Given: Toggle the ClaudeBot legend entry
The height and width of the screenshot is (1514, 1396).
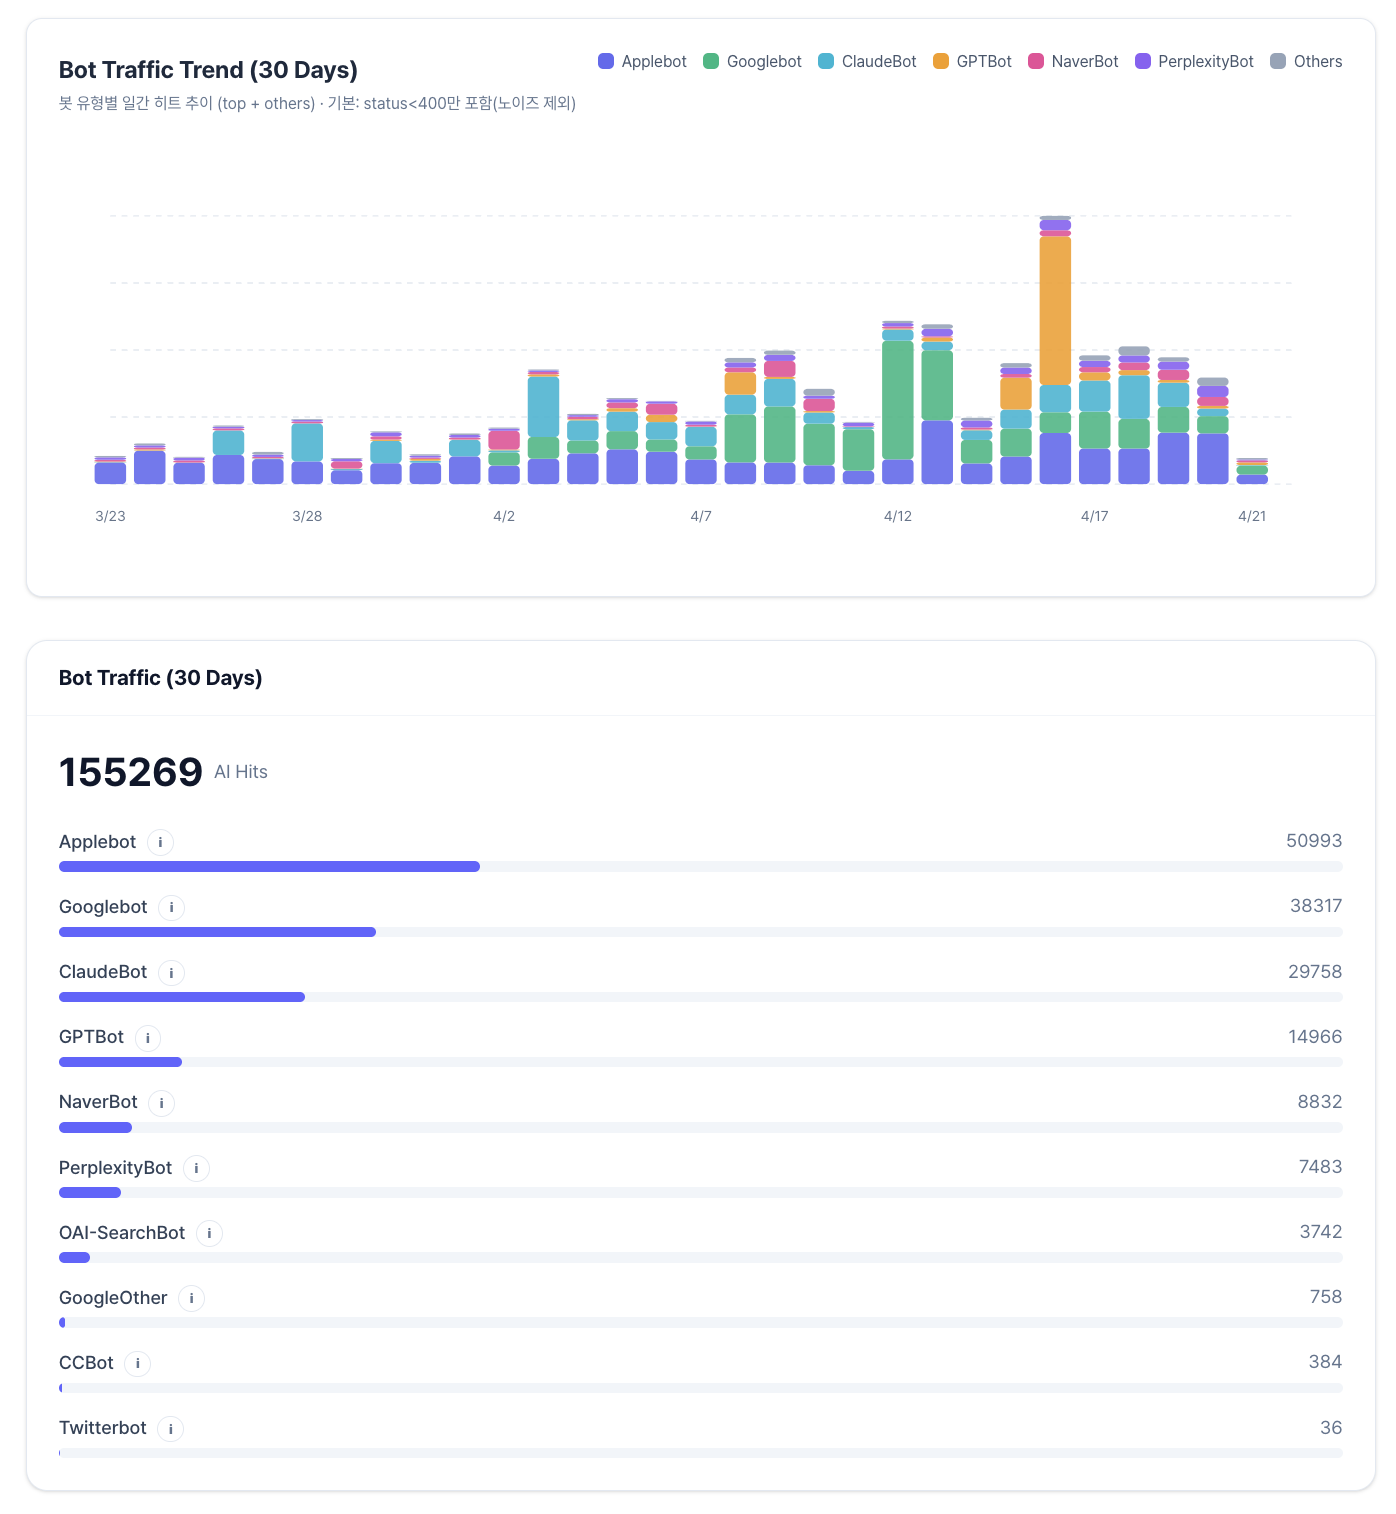Looking at the screenshot, I should (x=867, y=61).
